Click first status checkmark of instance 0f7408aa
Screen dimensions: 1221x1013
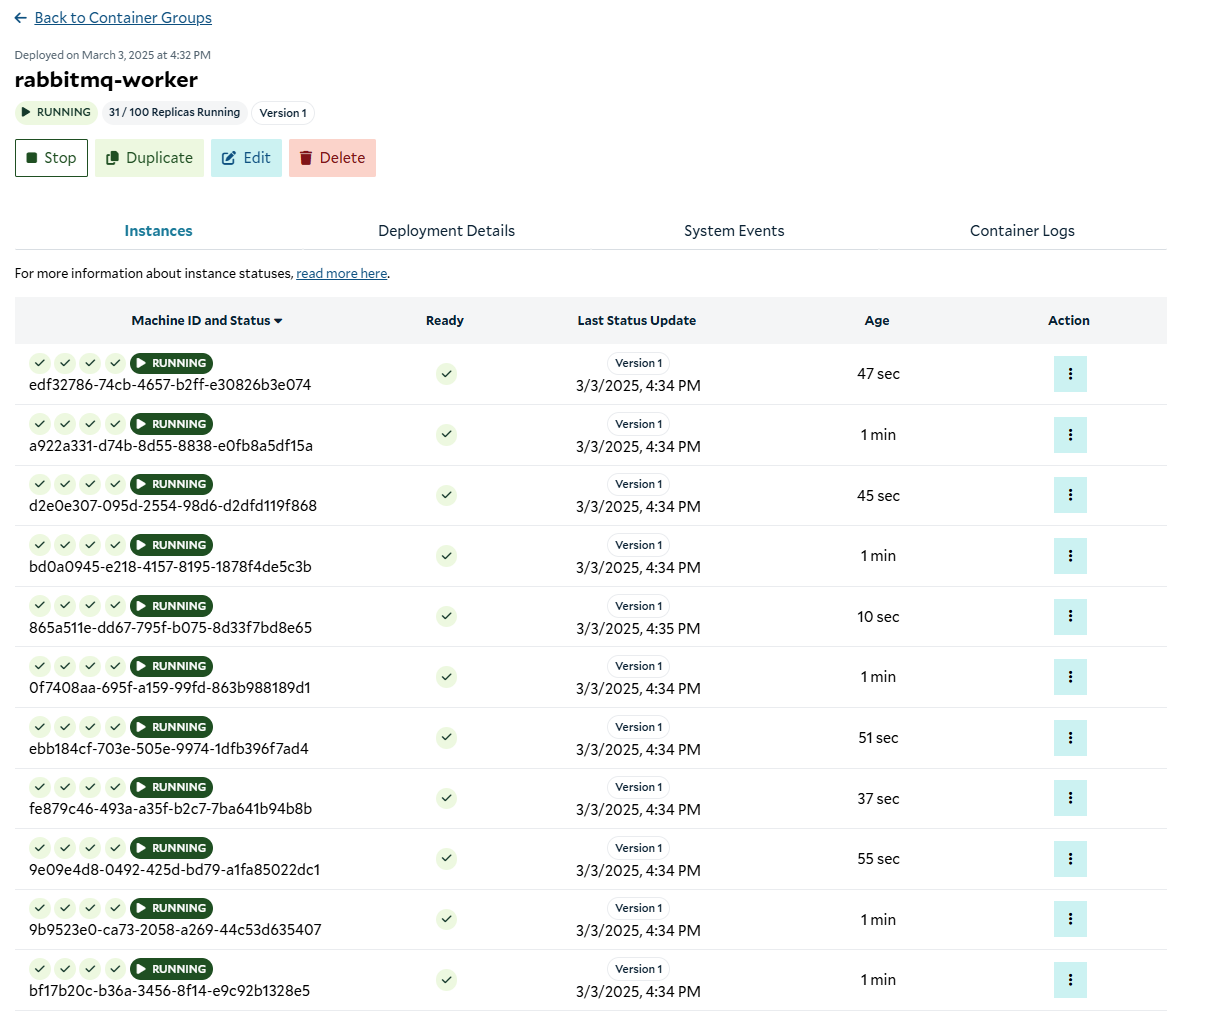40,666
